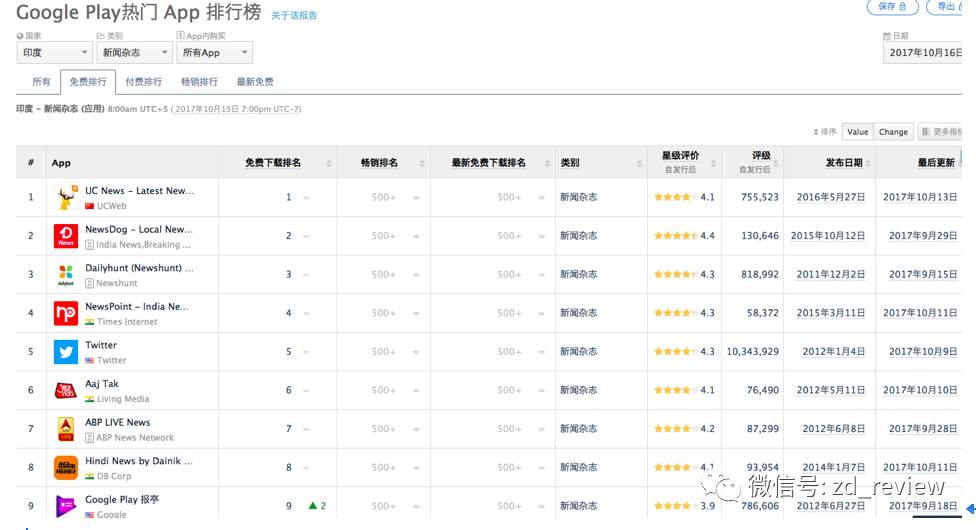Click the ABP LIVE News icon
Image resolution: width=976 pixels, height=530 pixels.
click(66, 429)
